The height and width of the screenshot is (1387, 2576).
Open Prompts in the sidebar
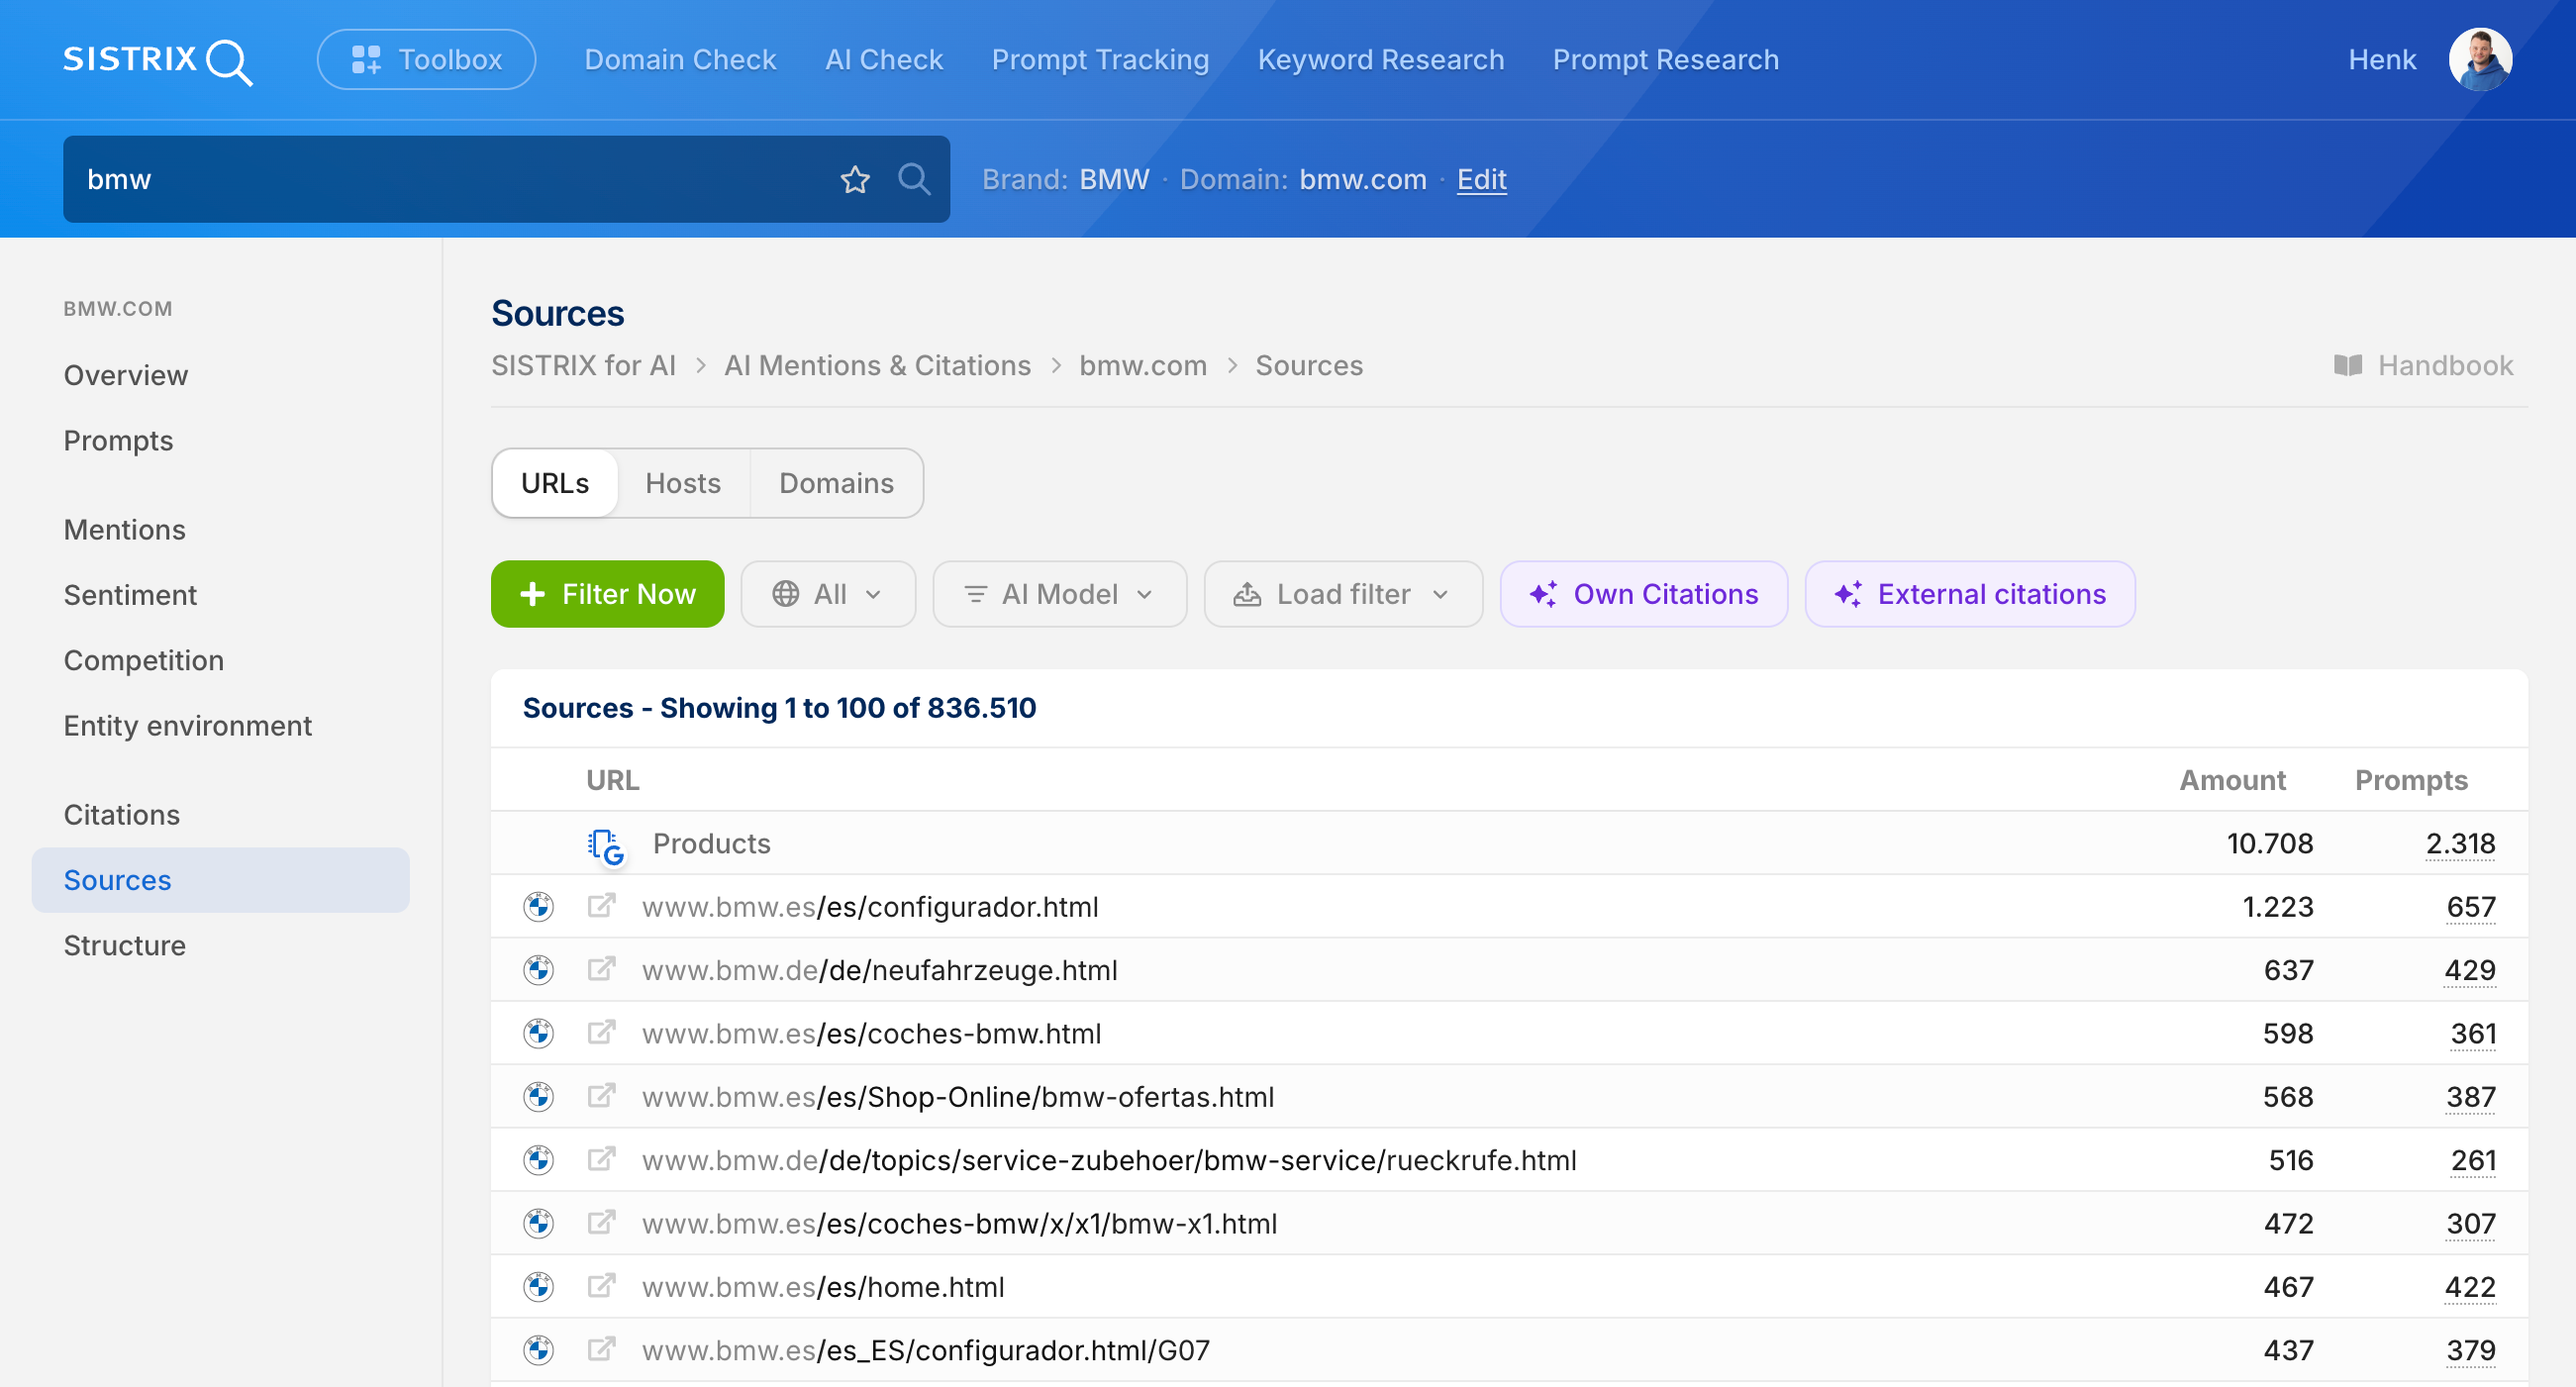tap(118, 440)
